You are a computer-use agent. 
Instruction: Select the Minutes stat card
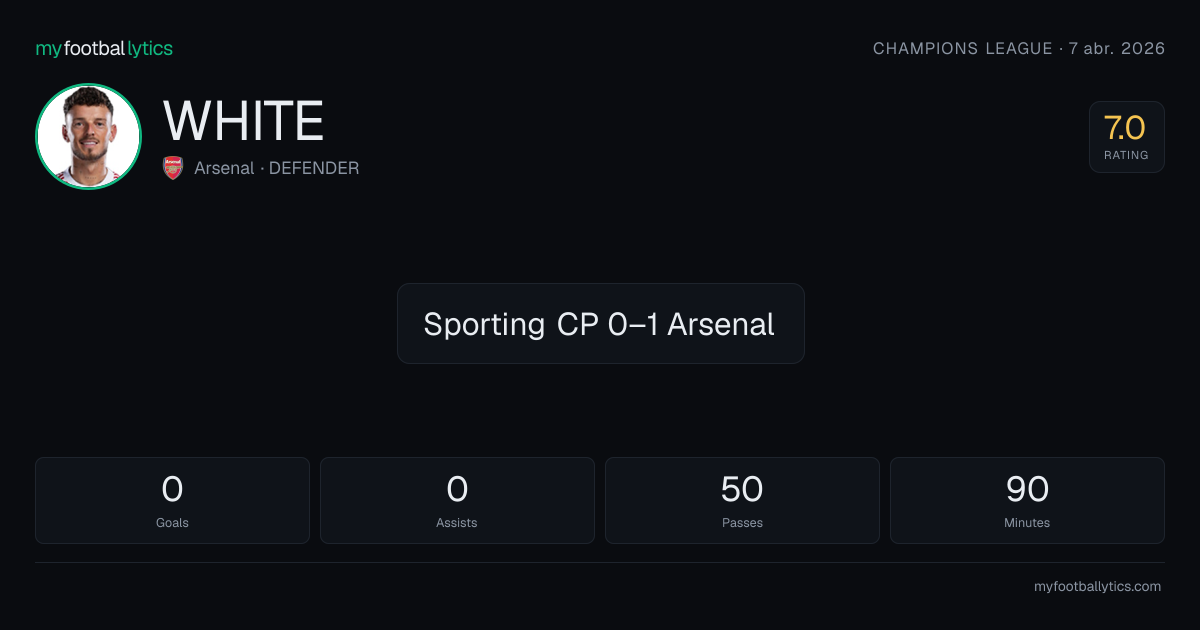click(1027, 500)
